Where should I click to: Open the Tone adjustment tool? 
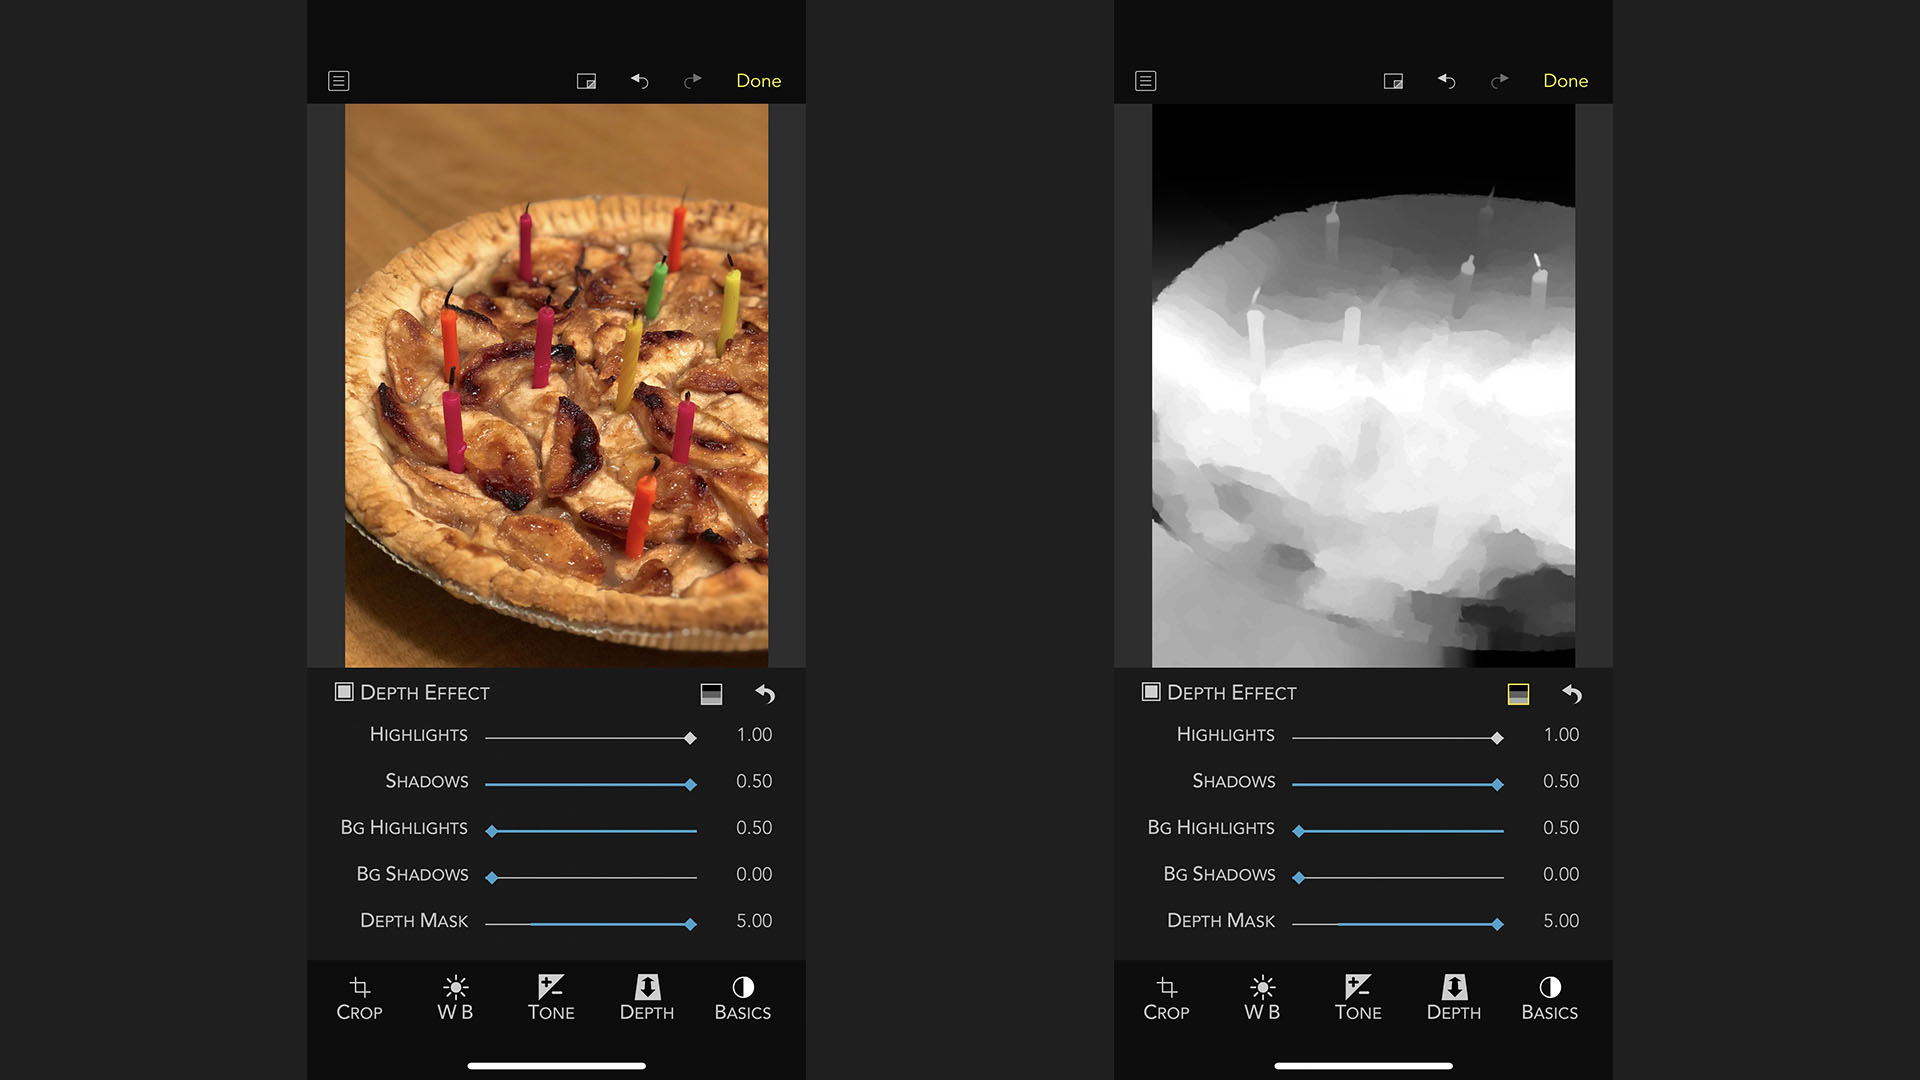tap(550, 997)
